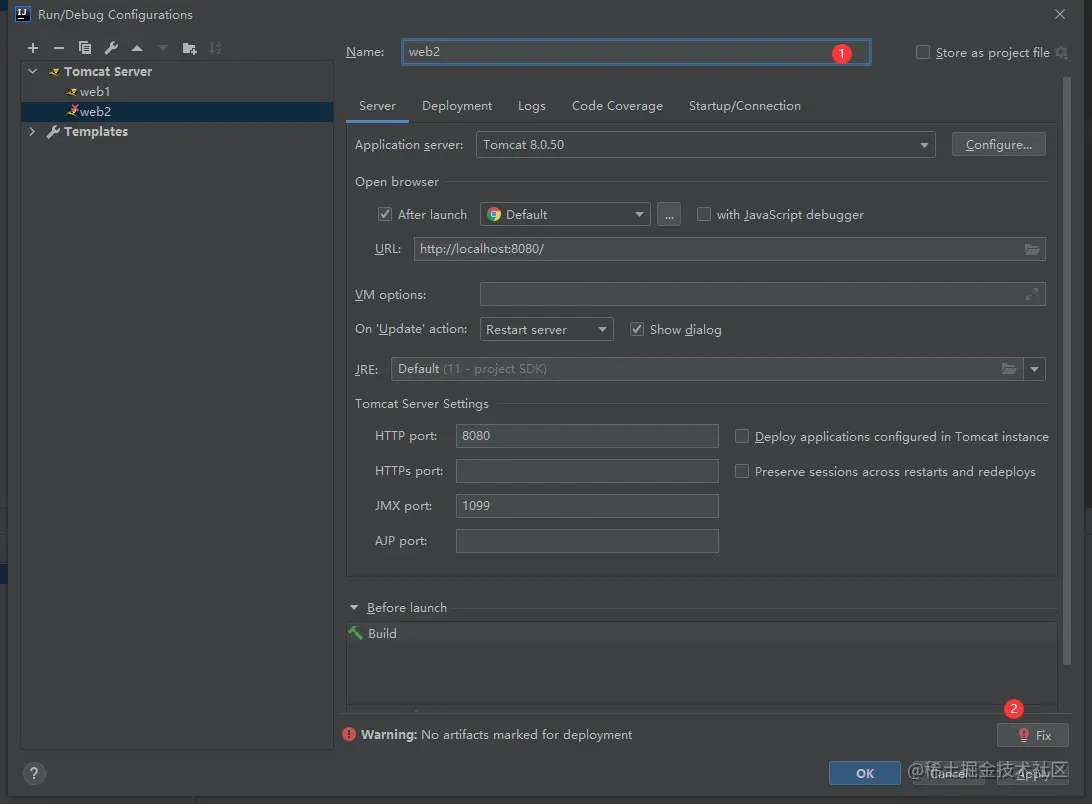Click the HTTP port field
Image resolution: width=1092 pixels, height=804 pixels.
tap(587, 435)
